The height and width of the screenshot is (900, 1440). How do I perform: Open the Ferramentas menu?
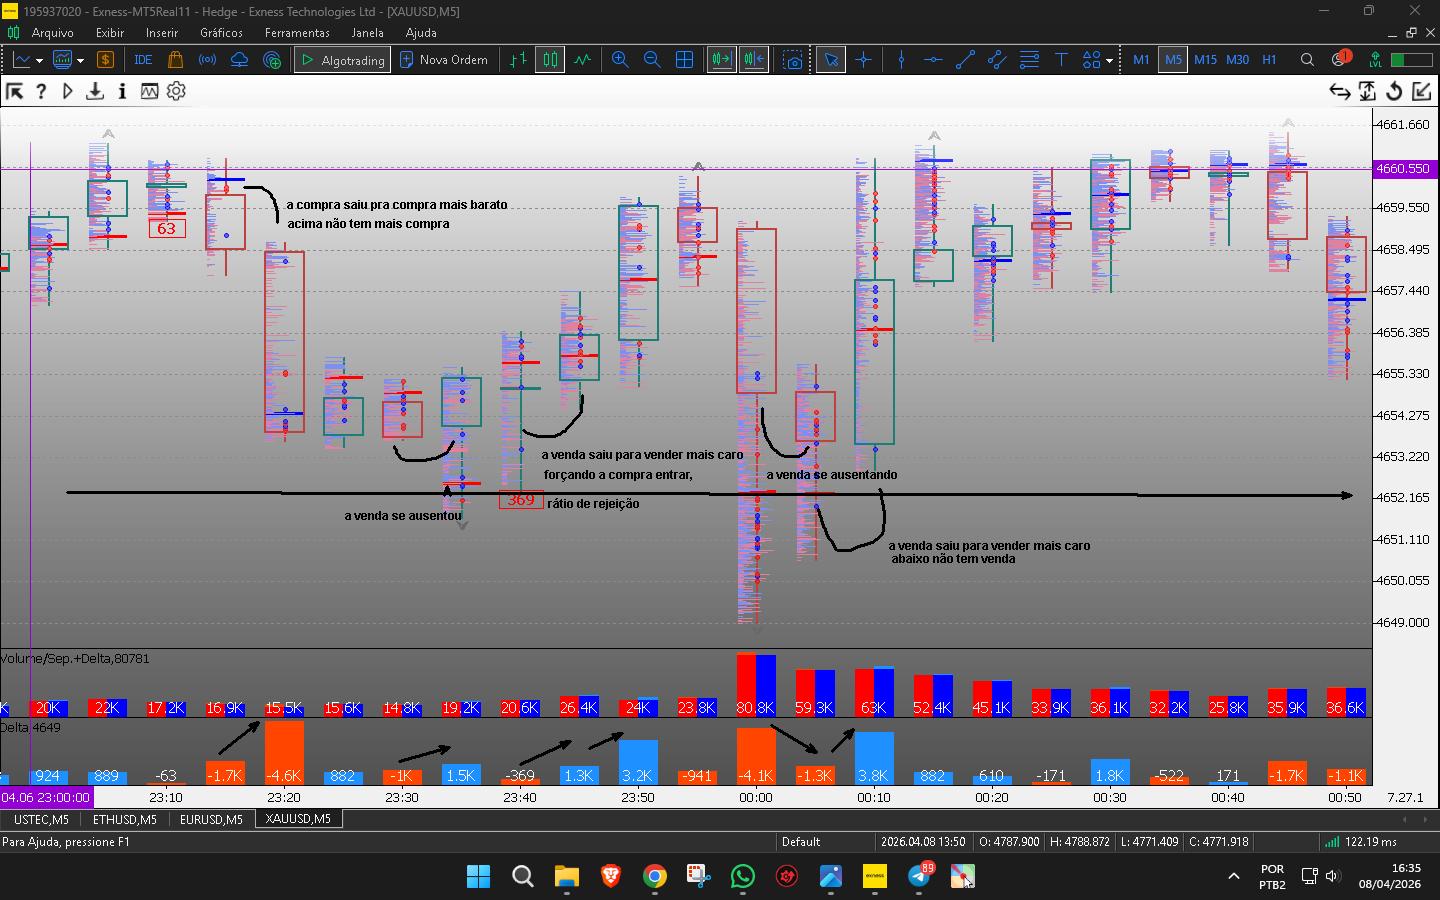point(297,33)
